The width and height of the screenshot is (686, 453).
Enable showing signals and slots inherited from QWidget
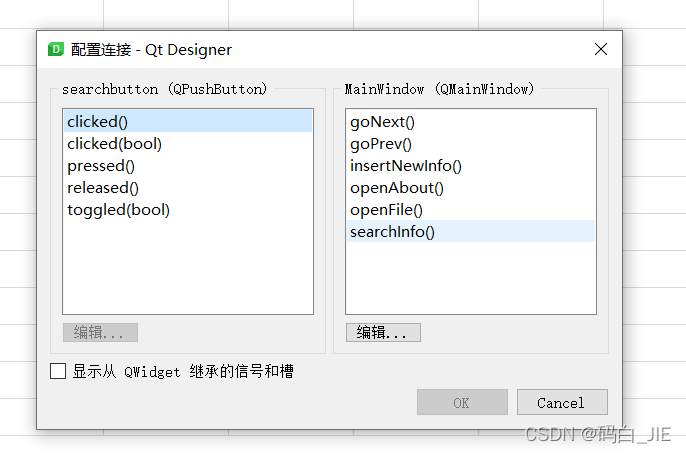tap(58, 371)
